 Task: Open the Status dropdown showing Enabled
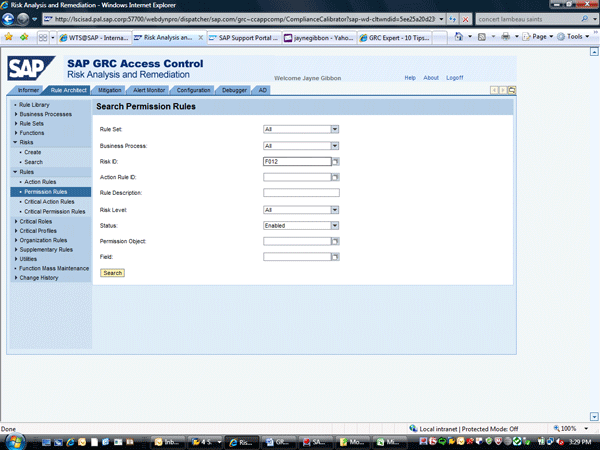click(335, 225)
